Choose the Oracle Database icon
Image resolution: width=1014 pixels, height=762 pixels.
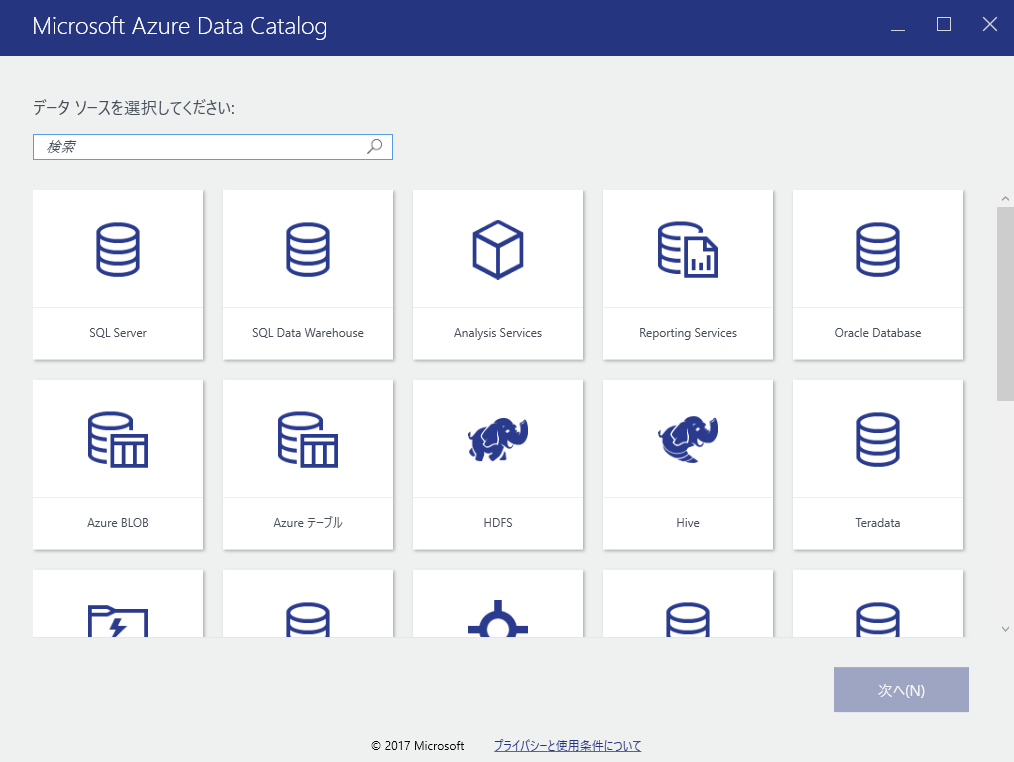pos(878,250)
